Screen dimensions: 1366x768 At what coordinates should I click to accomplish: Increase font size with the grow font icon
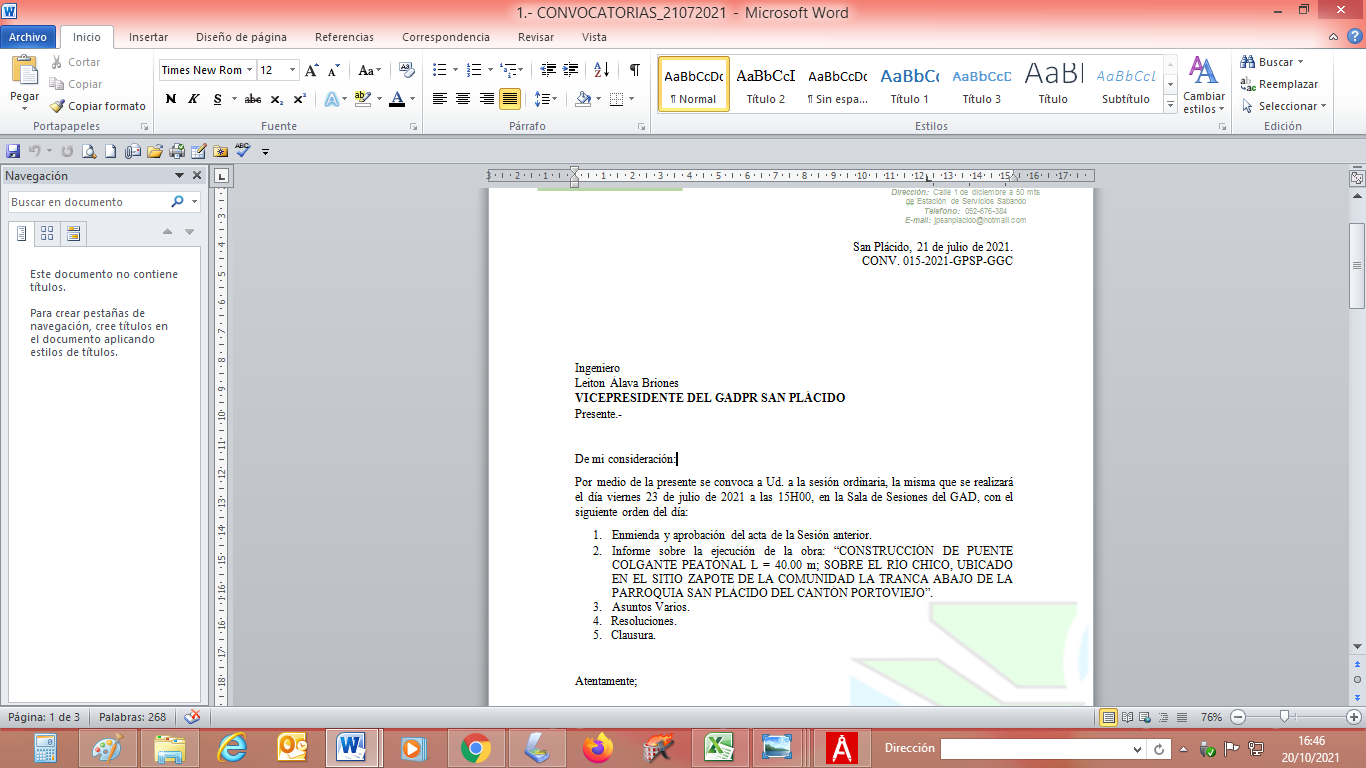312,70
